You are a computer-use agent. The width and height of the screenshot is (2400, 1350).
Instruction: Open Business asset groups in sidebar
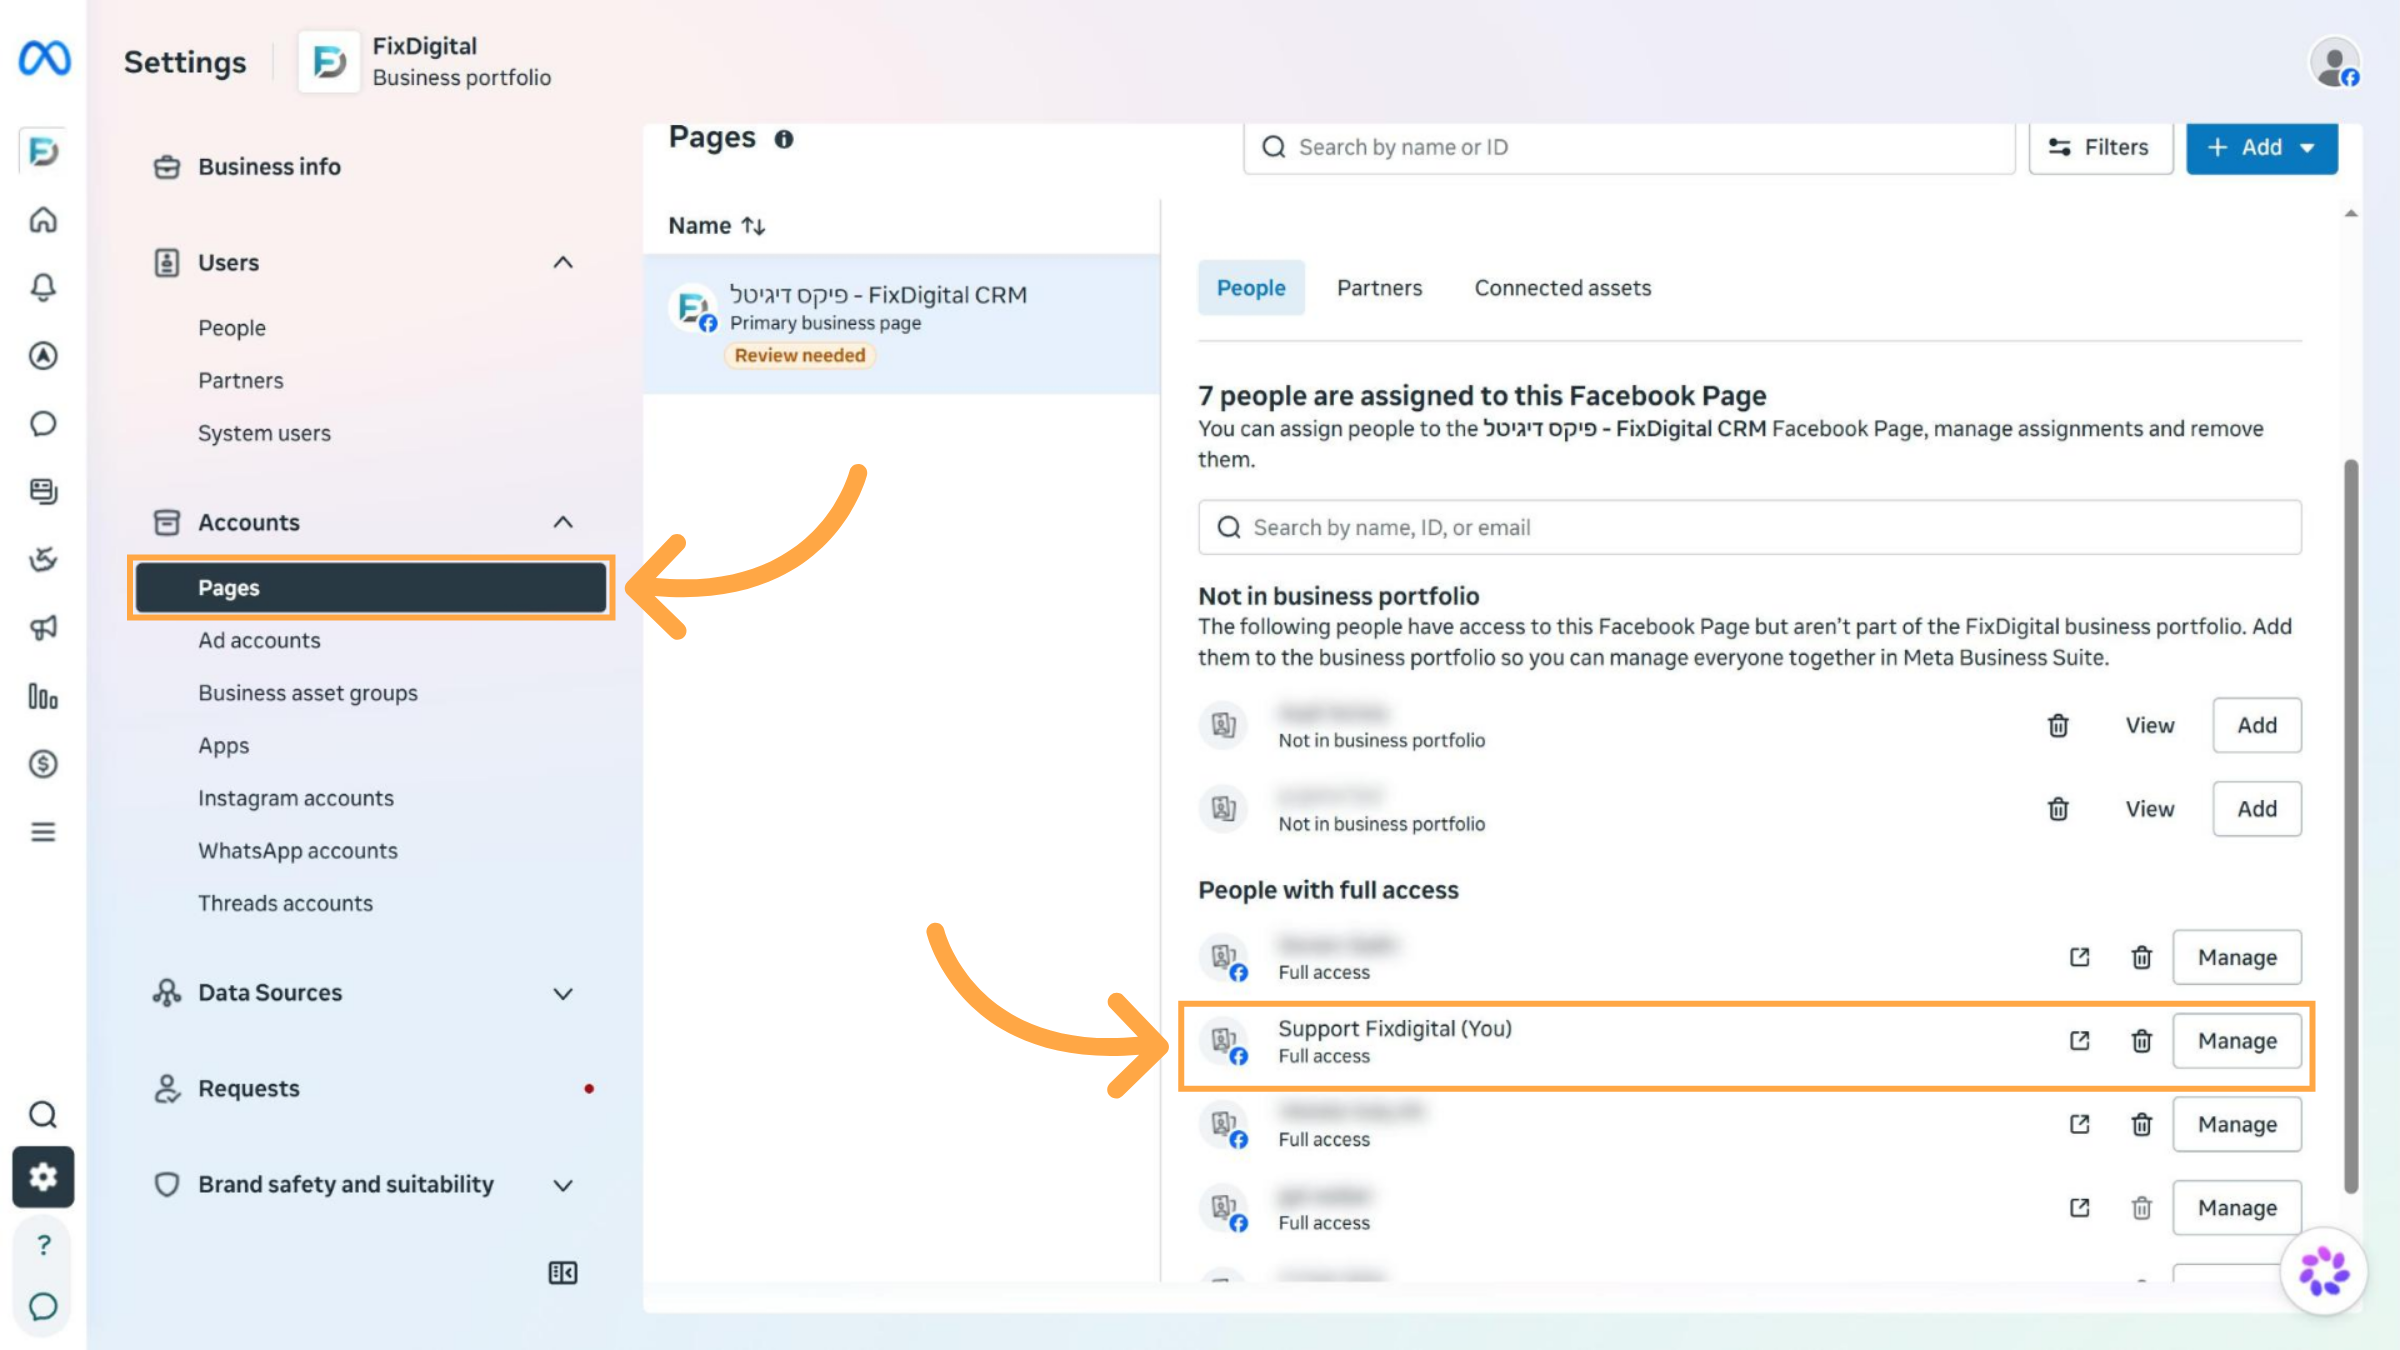[x=308, y=693]
